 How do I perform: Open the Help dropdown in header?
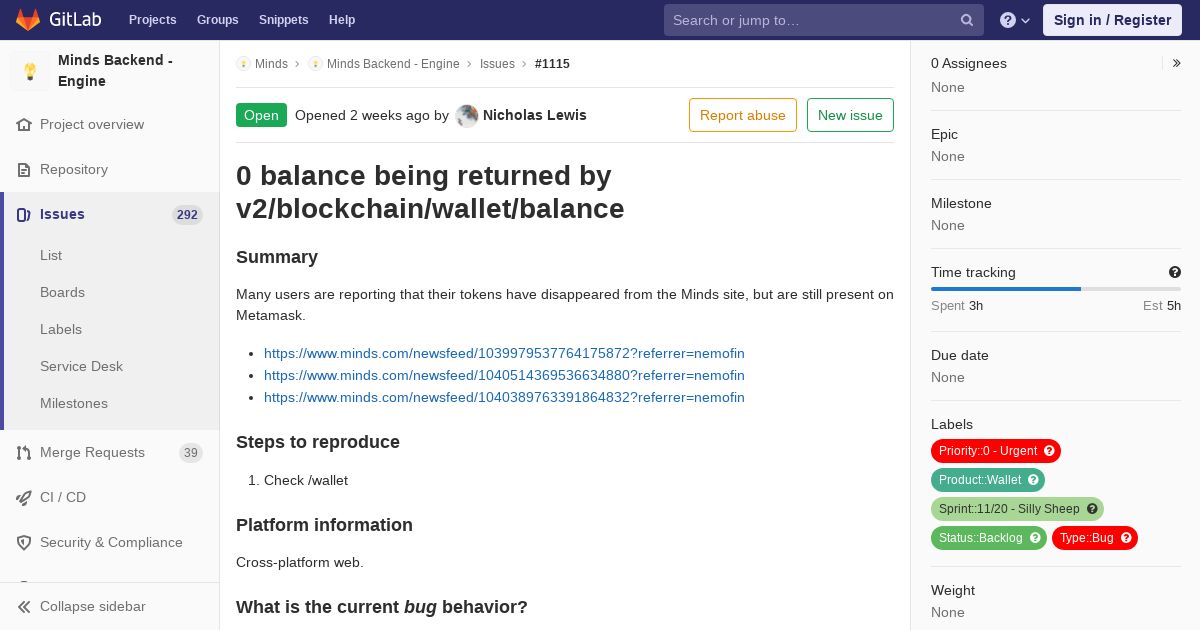[x=1015, y=20]
